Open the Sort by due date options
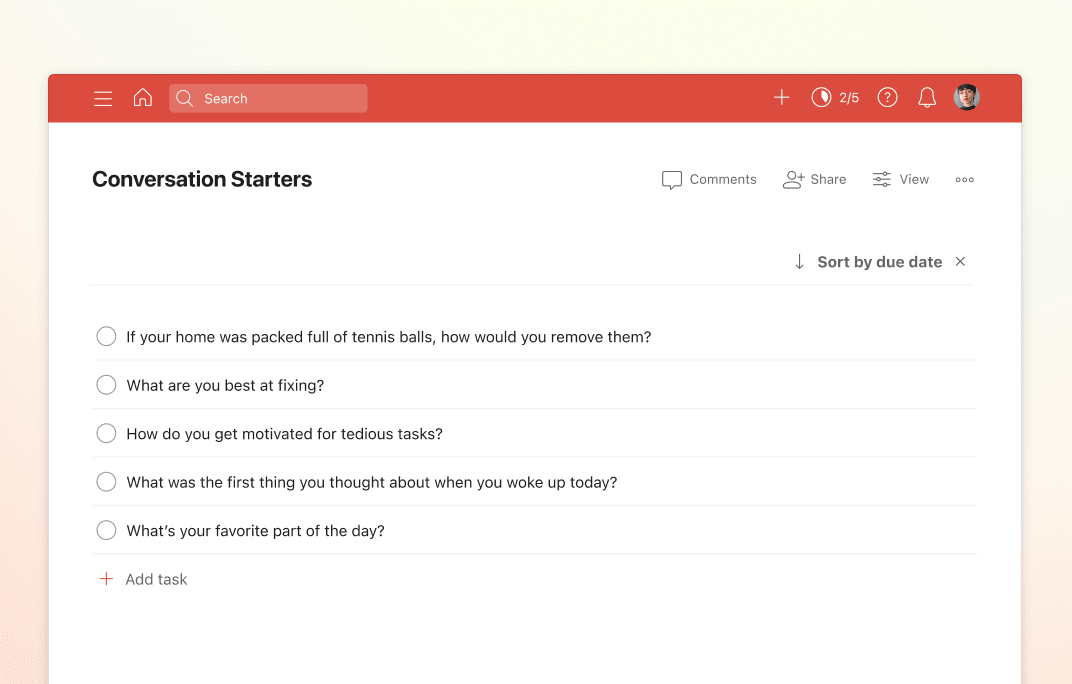The width and height of the screenshot is (1072, 684). point(879,262)
